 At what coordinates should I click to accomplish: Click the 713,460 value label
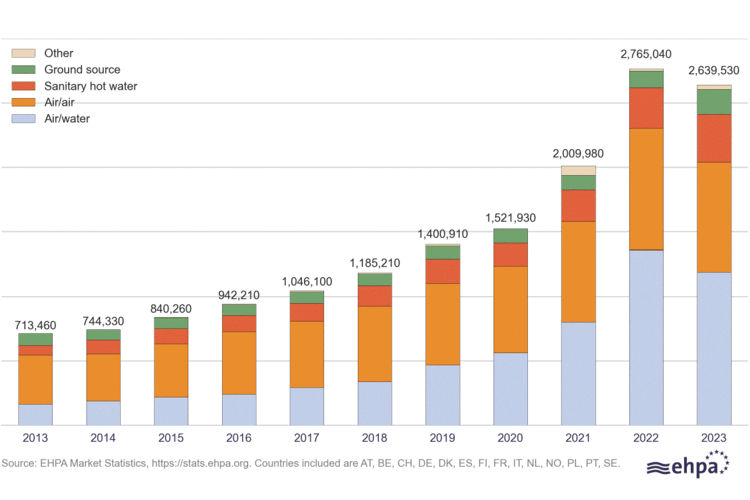tap(35, 326)
